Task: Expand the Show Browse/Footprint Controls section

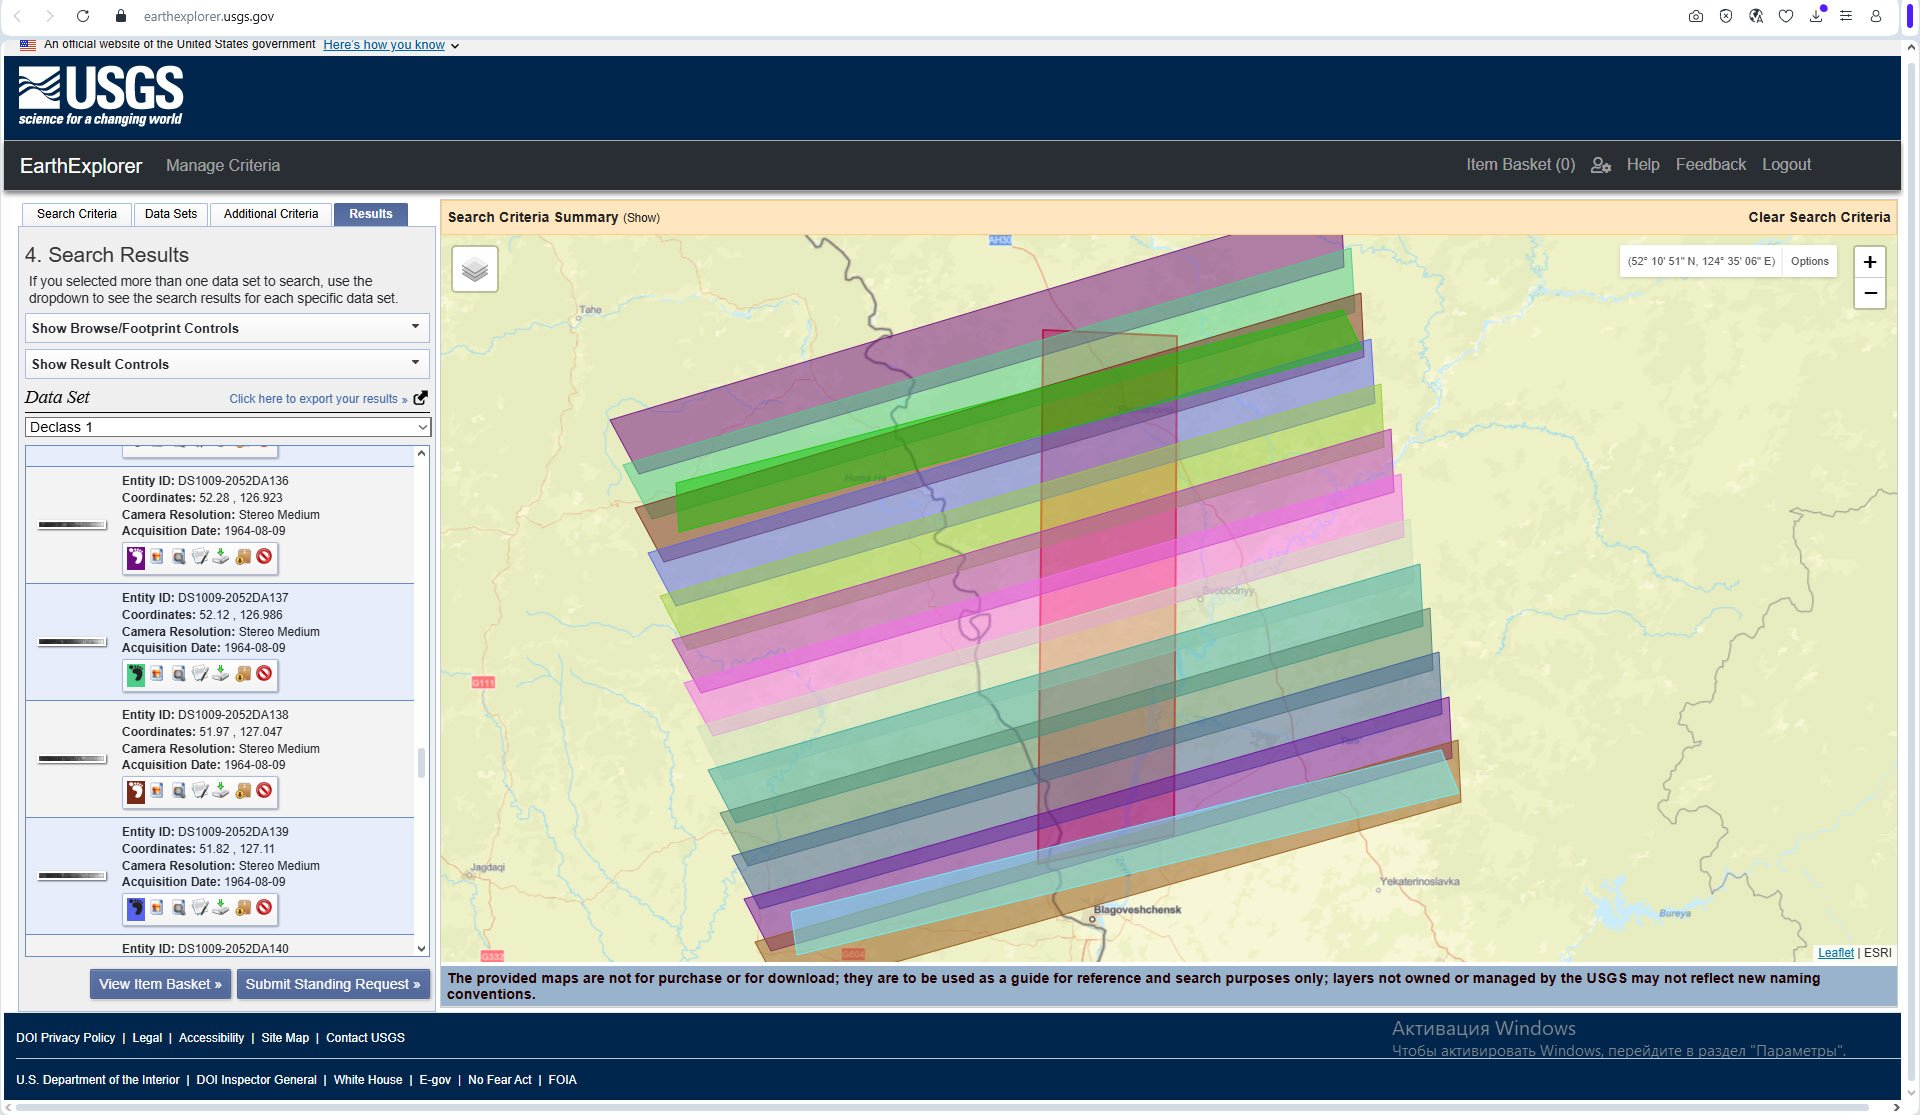Action: click(x=227, y=328)
